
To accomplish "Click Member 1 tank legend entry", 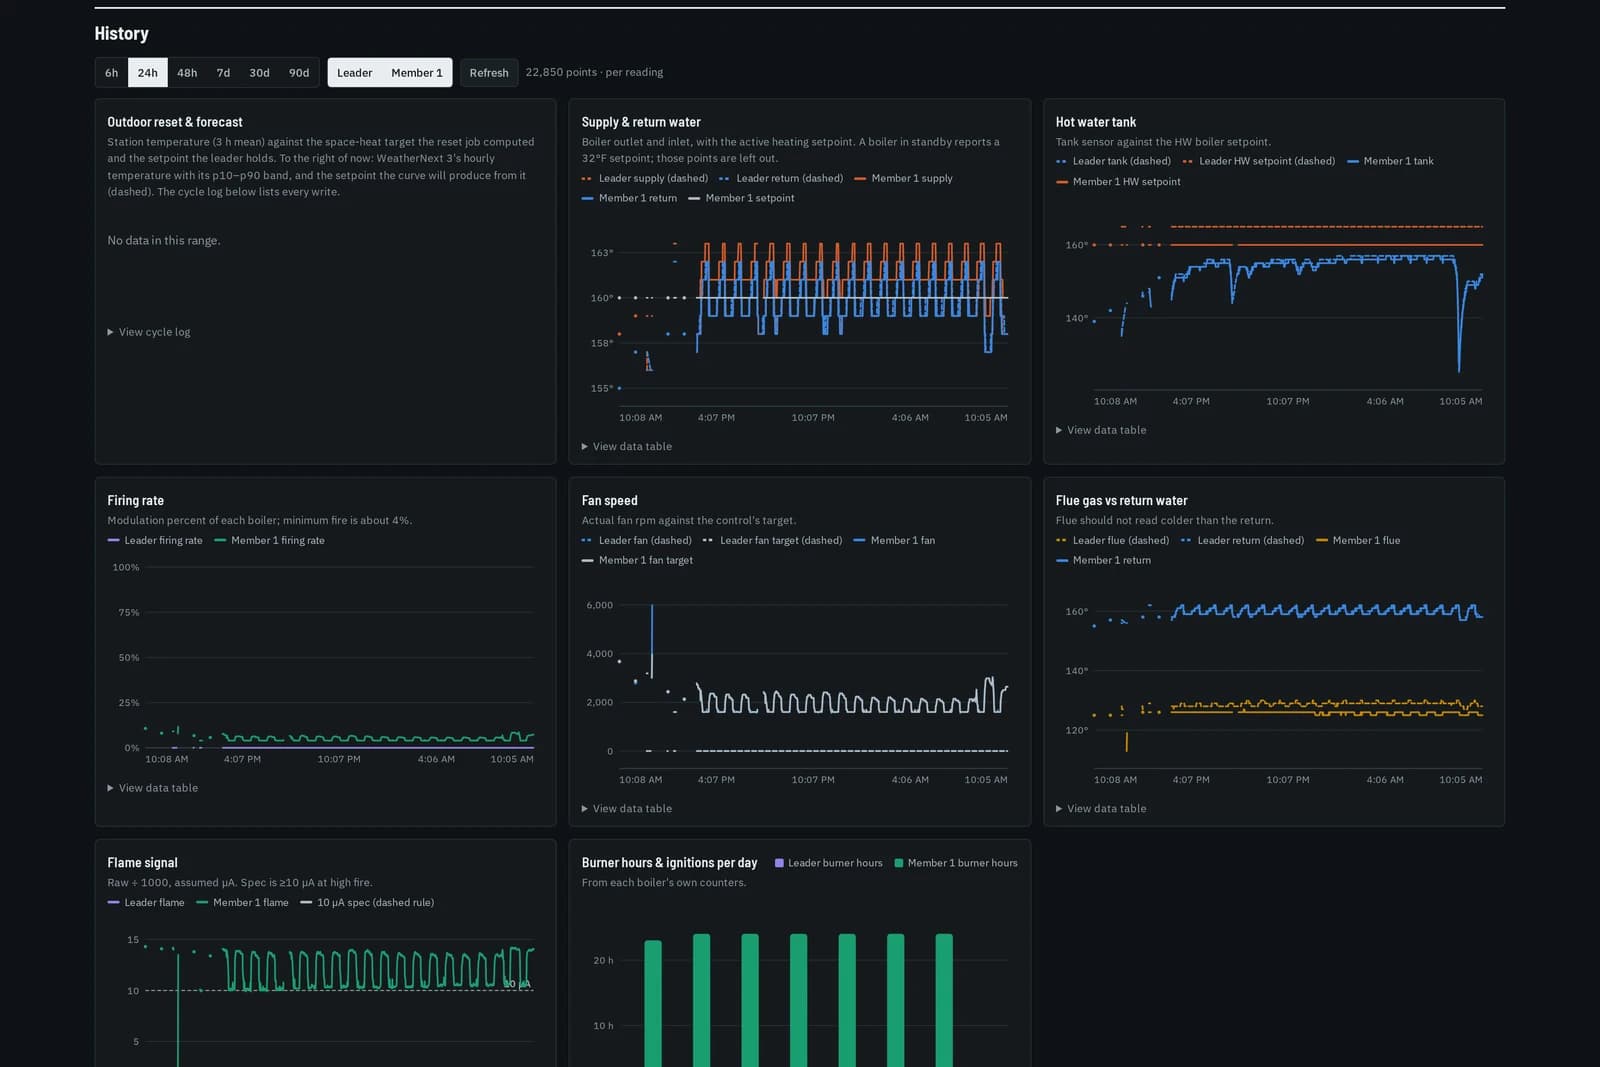I will click(1390, 161).
